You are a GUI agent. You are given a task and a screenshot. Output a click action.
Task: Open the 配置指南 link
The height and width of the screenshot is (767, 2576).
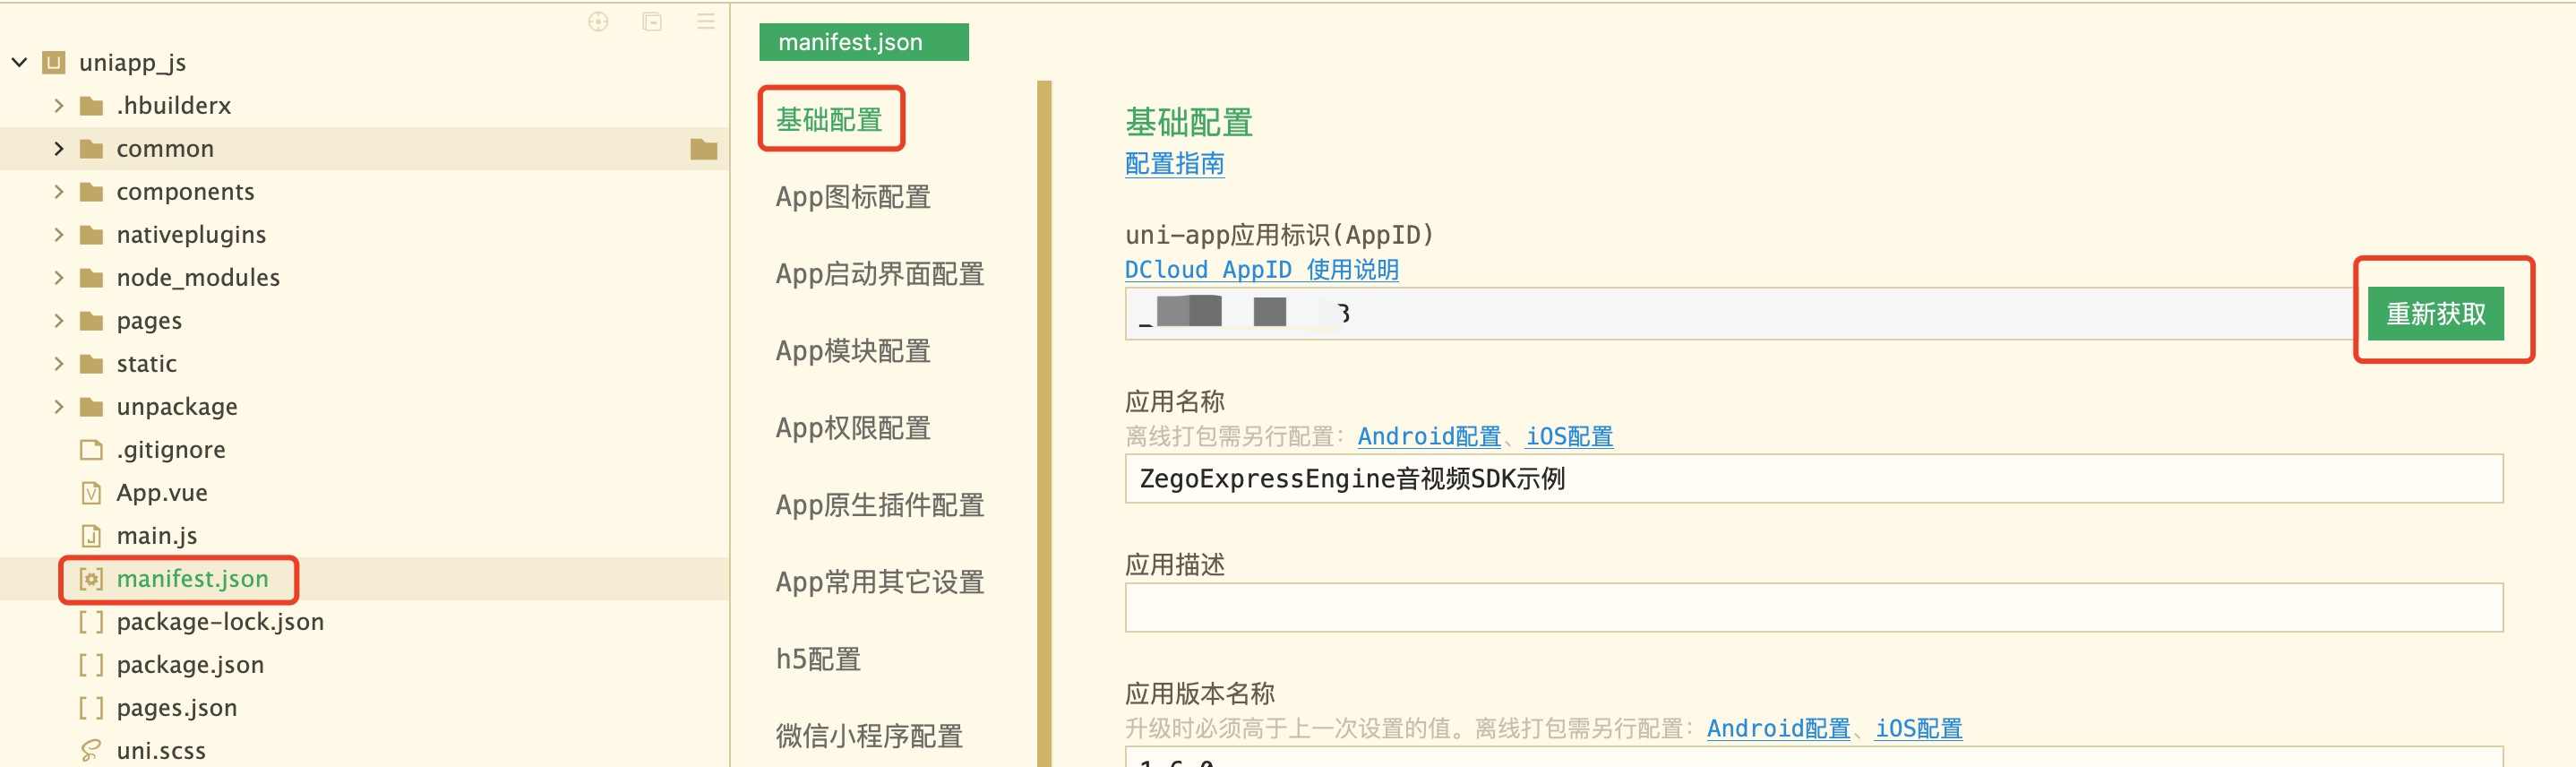(x=1174, y=164)
